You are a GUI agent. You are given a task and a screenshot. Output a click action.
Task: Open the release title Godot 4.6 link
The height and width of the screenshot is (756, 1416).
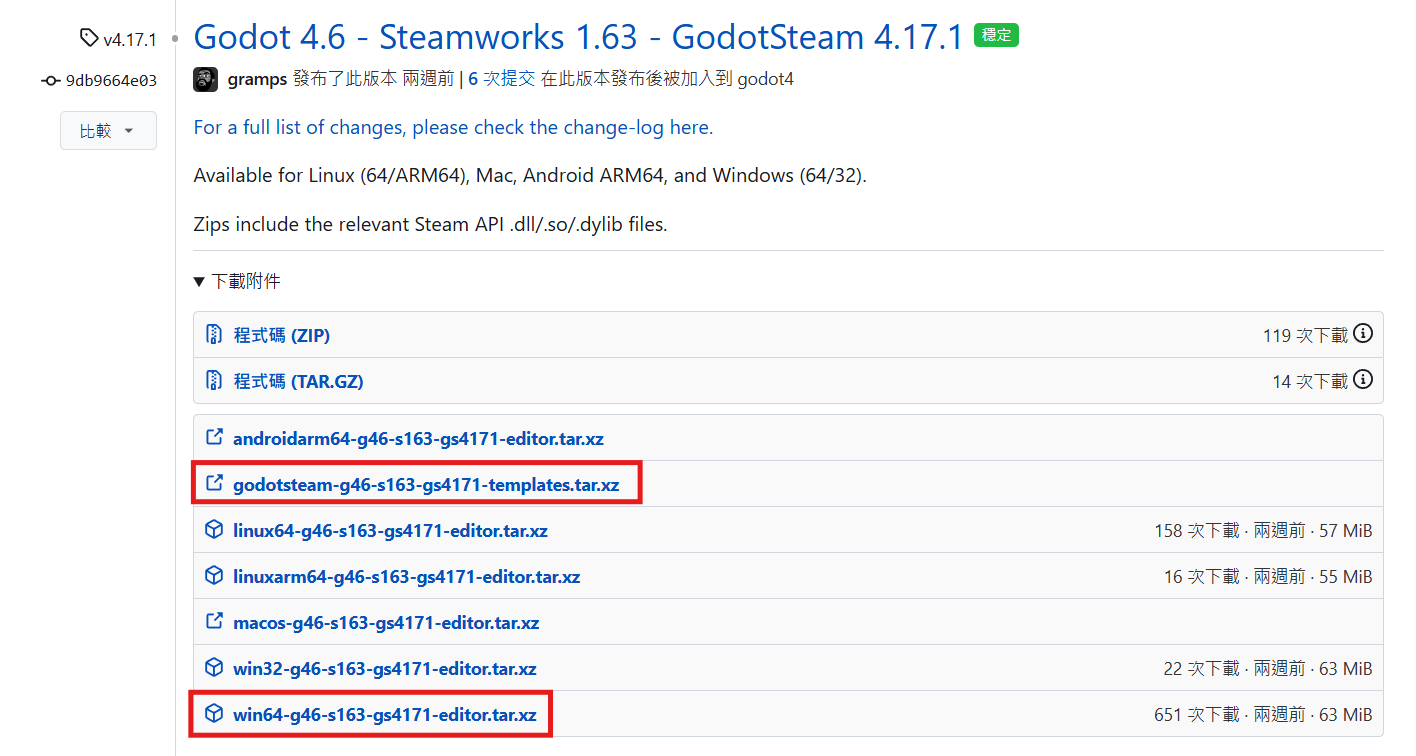577,37
